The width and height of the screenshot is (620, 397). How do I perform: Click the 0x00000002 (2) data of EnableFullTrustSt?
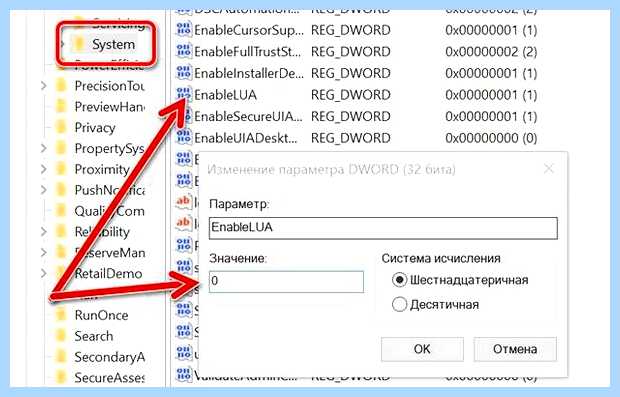point(491,52)
